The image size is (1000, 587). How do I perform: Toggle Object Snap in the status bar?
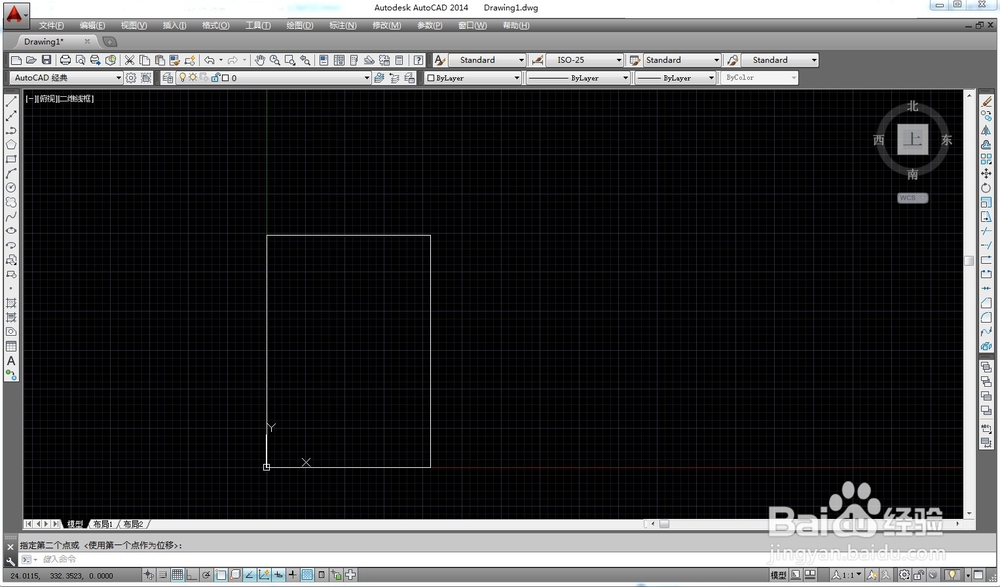[221, 575]
